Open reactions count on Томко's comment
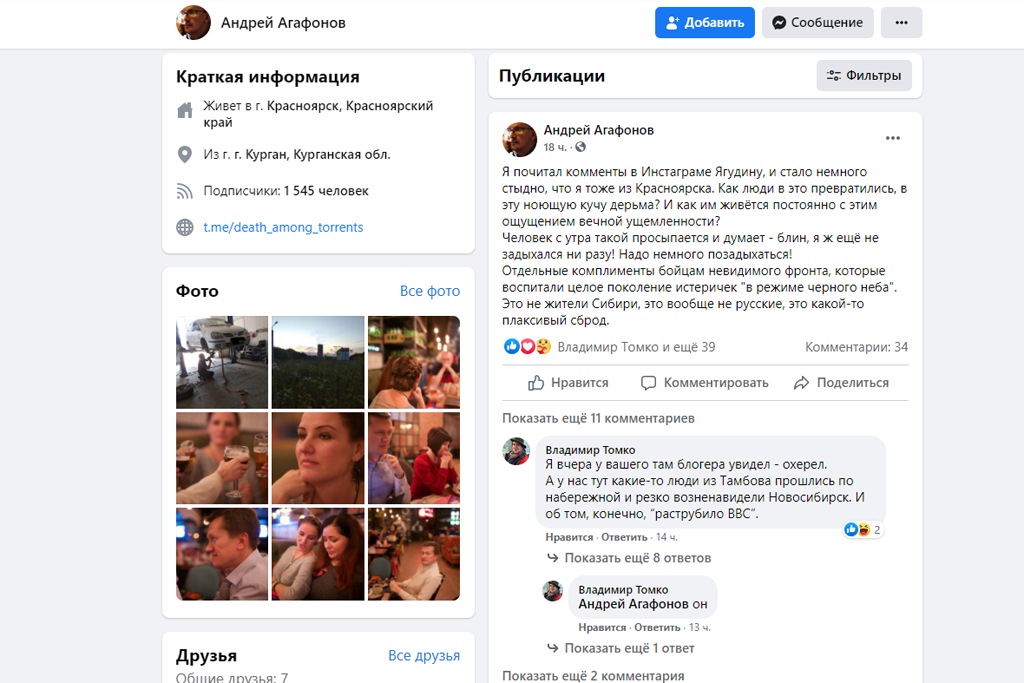This screenshot has height=683, width=1024. pyautogui.click(x=863, y=530)
